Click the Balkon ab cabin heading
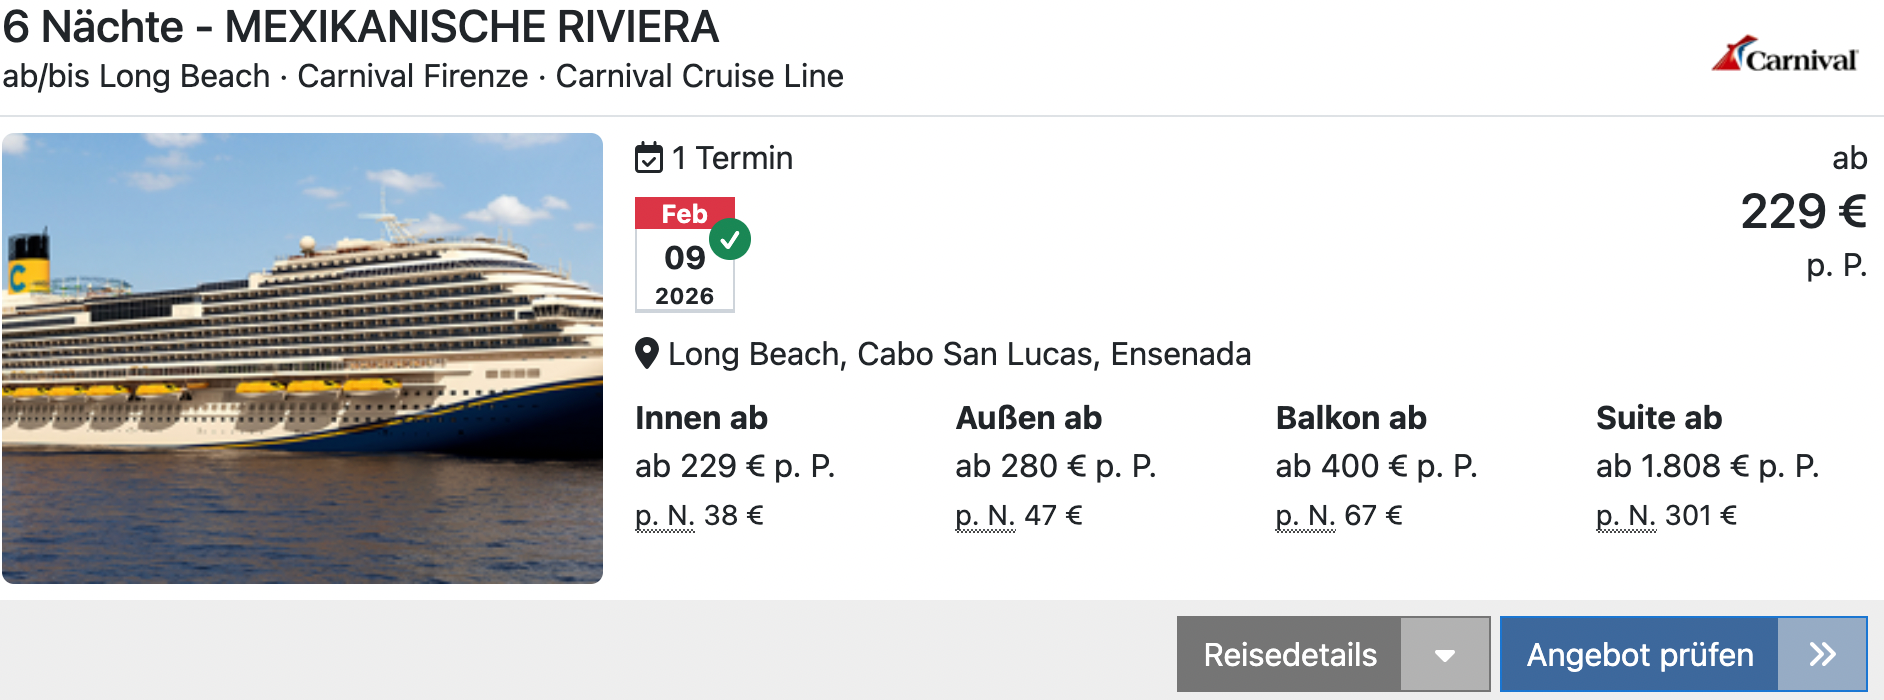Screen dimensions: 1884x700 pos(1350,418)
